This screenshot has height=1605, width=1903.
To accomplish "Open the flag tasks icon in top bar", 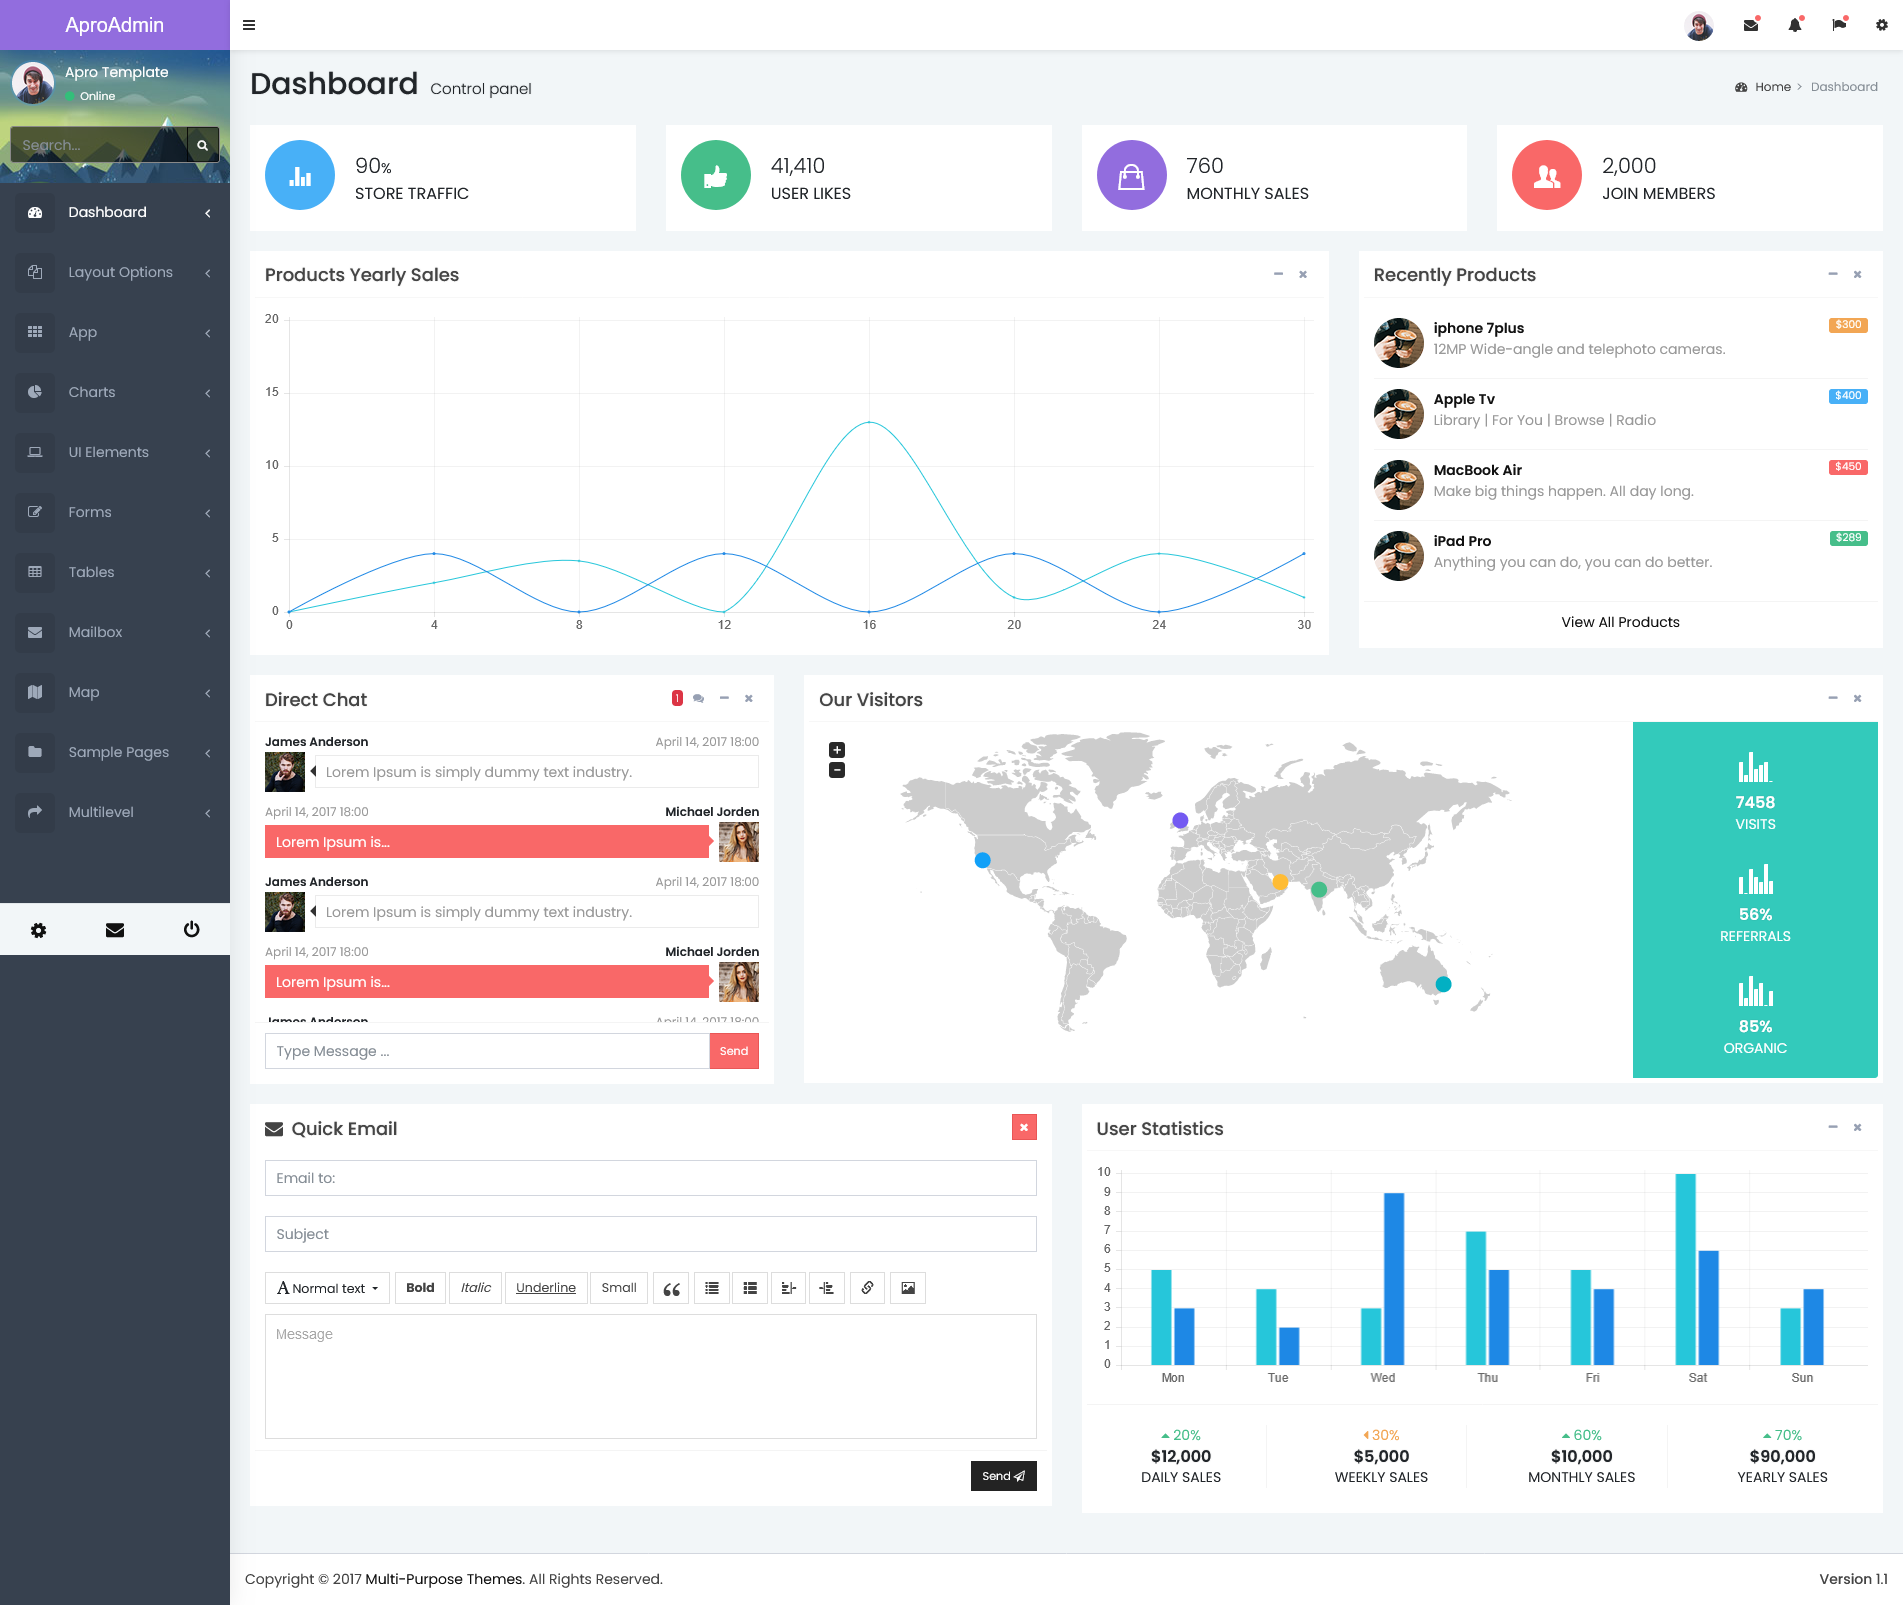I will click(1839, 25).
